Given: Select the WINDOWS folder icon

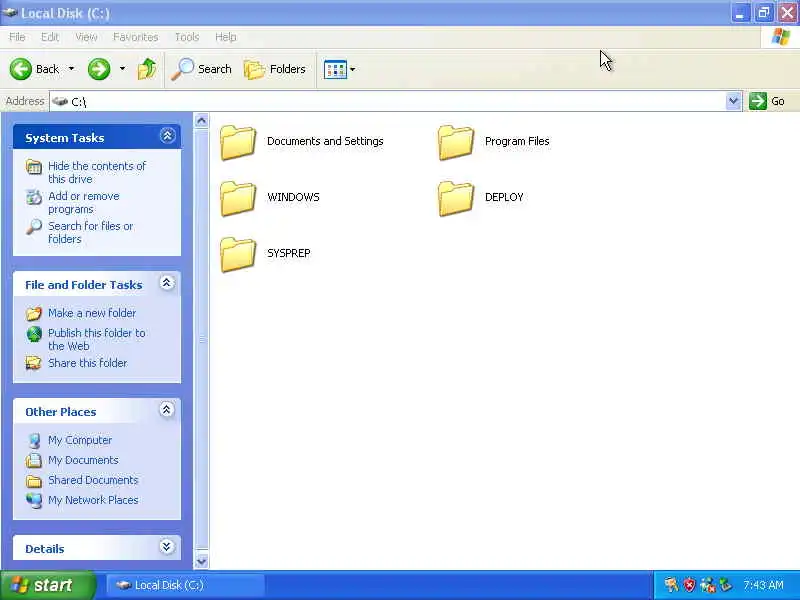Looking at the screenshot, I should (x=238, y=198).
